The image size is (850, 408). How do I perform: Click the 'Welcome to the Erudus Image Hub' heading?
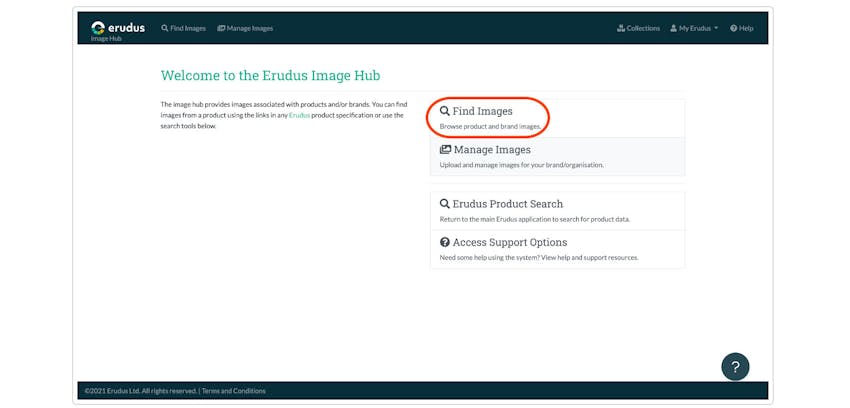[x=271, y=76]
